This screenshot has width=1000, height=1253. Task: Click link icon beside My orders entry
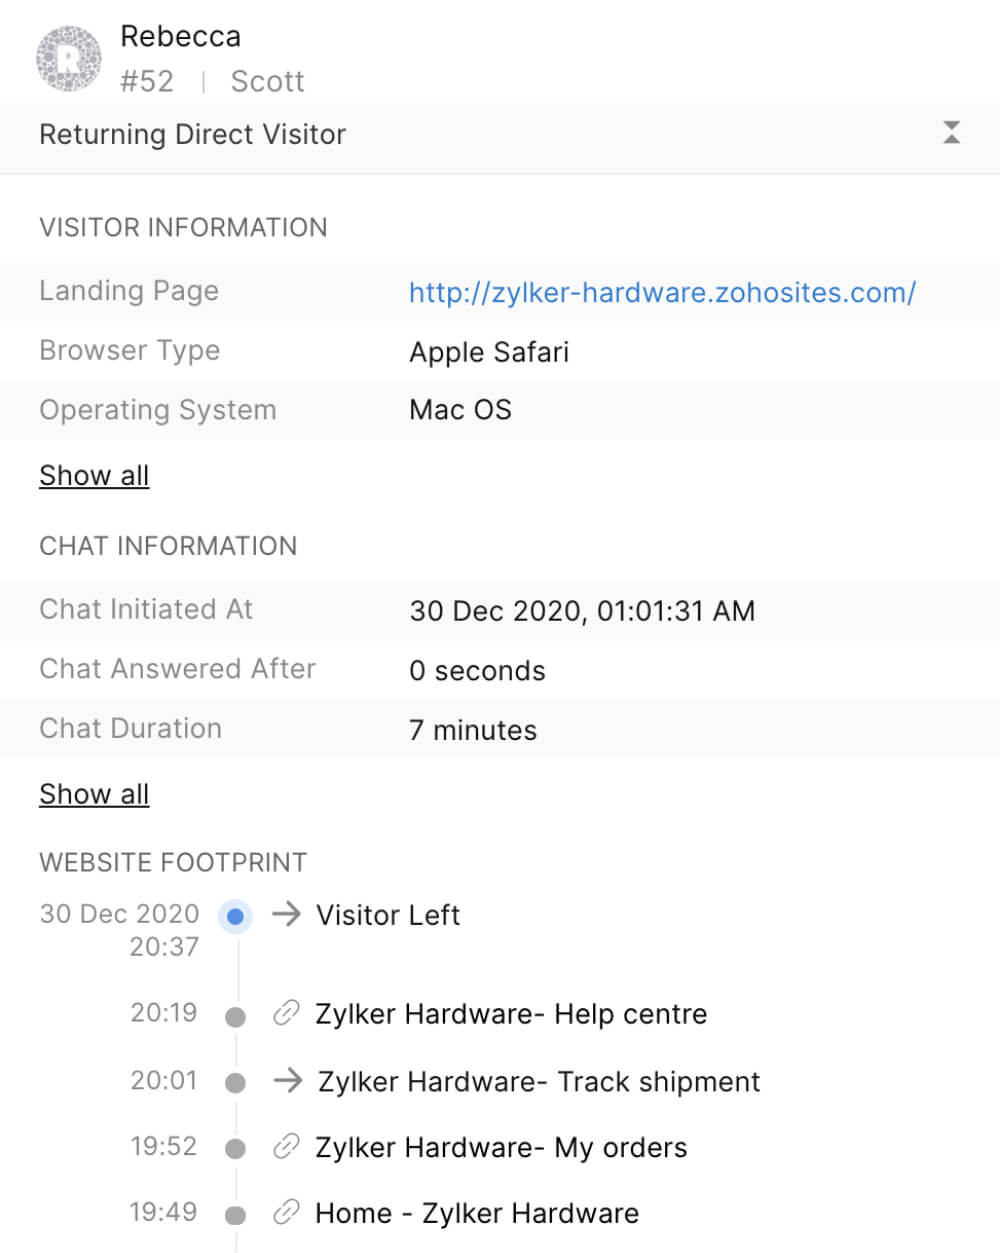click(x=286, y=1146)
